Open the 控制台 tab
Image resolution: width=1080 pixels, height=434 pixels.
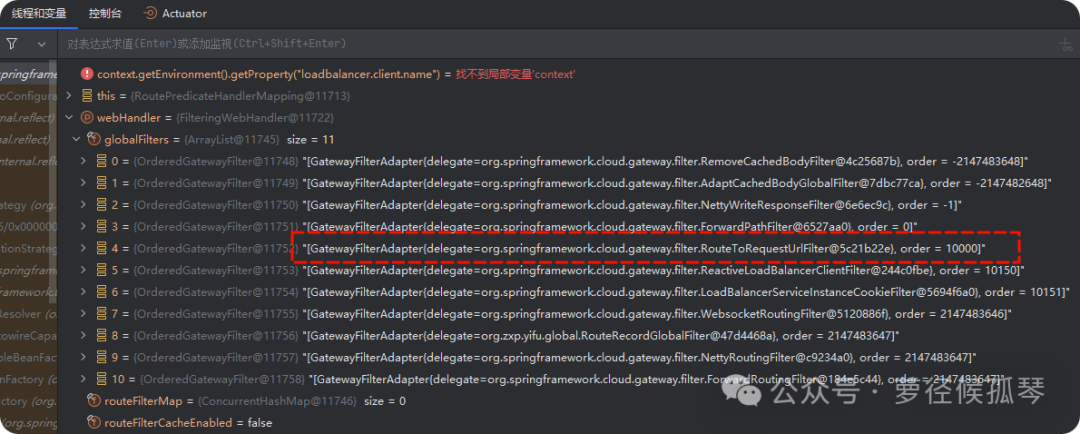[x=103, y=13]
